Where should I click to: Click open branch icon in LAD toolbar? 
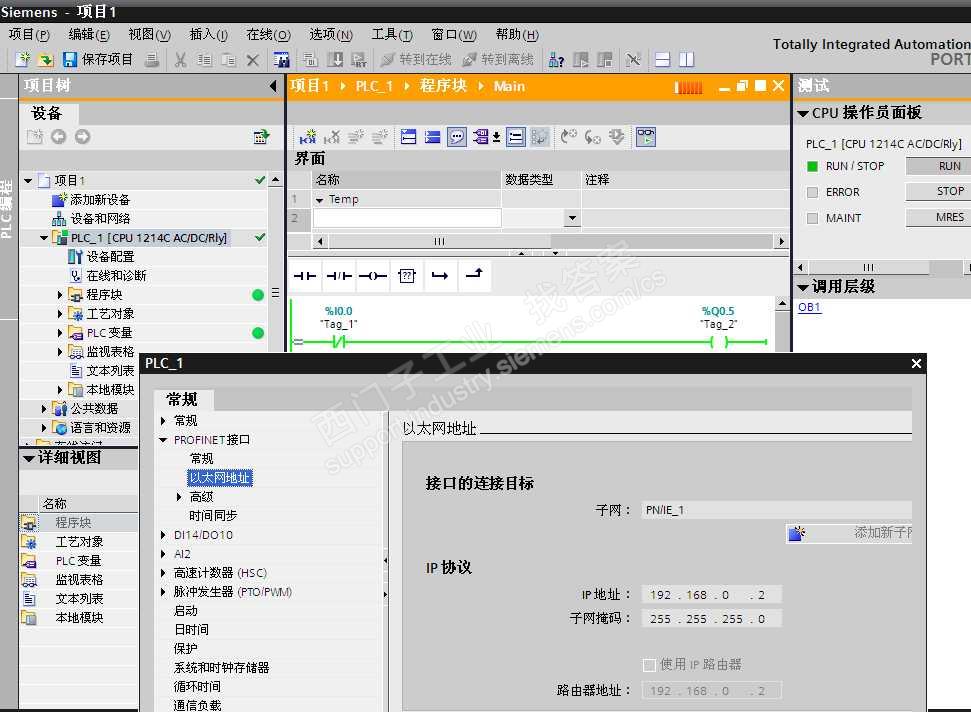(x=440, y=276)
